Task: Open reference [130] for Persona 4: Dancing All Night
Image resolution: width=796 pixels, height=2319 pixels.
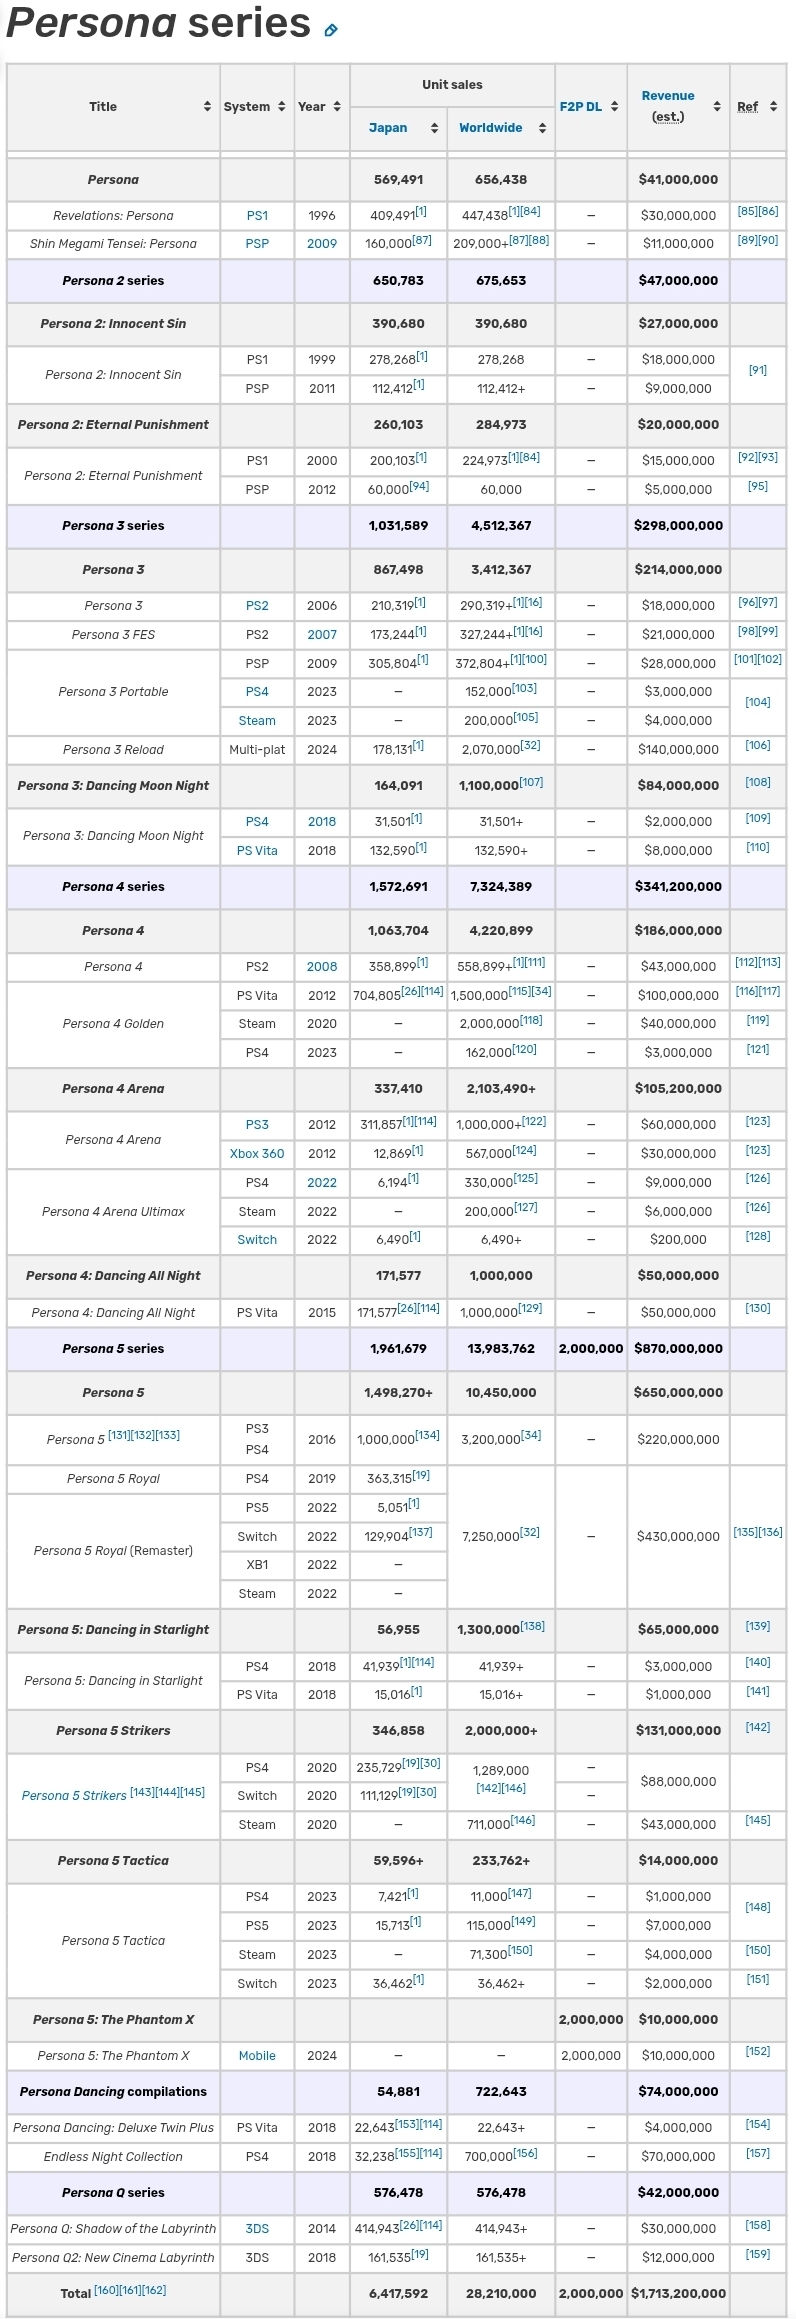Action: click(x=758, y=1309)
